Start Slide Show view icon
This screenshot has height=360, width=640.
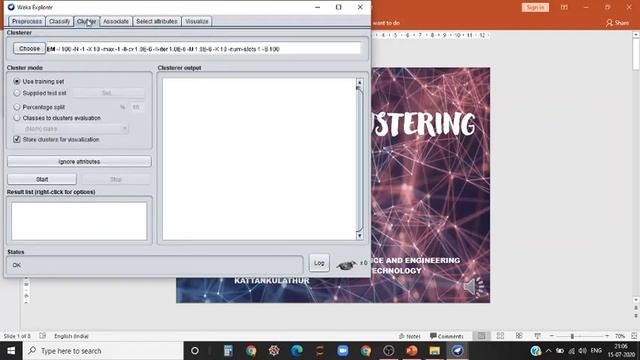pos(538,336)
